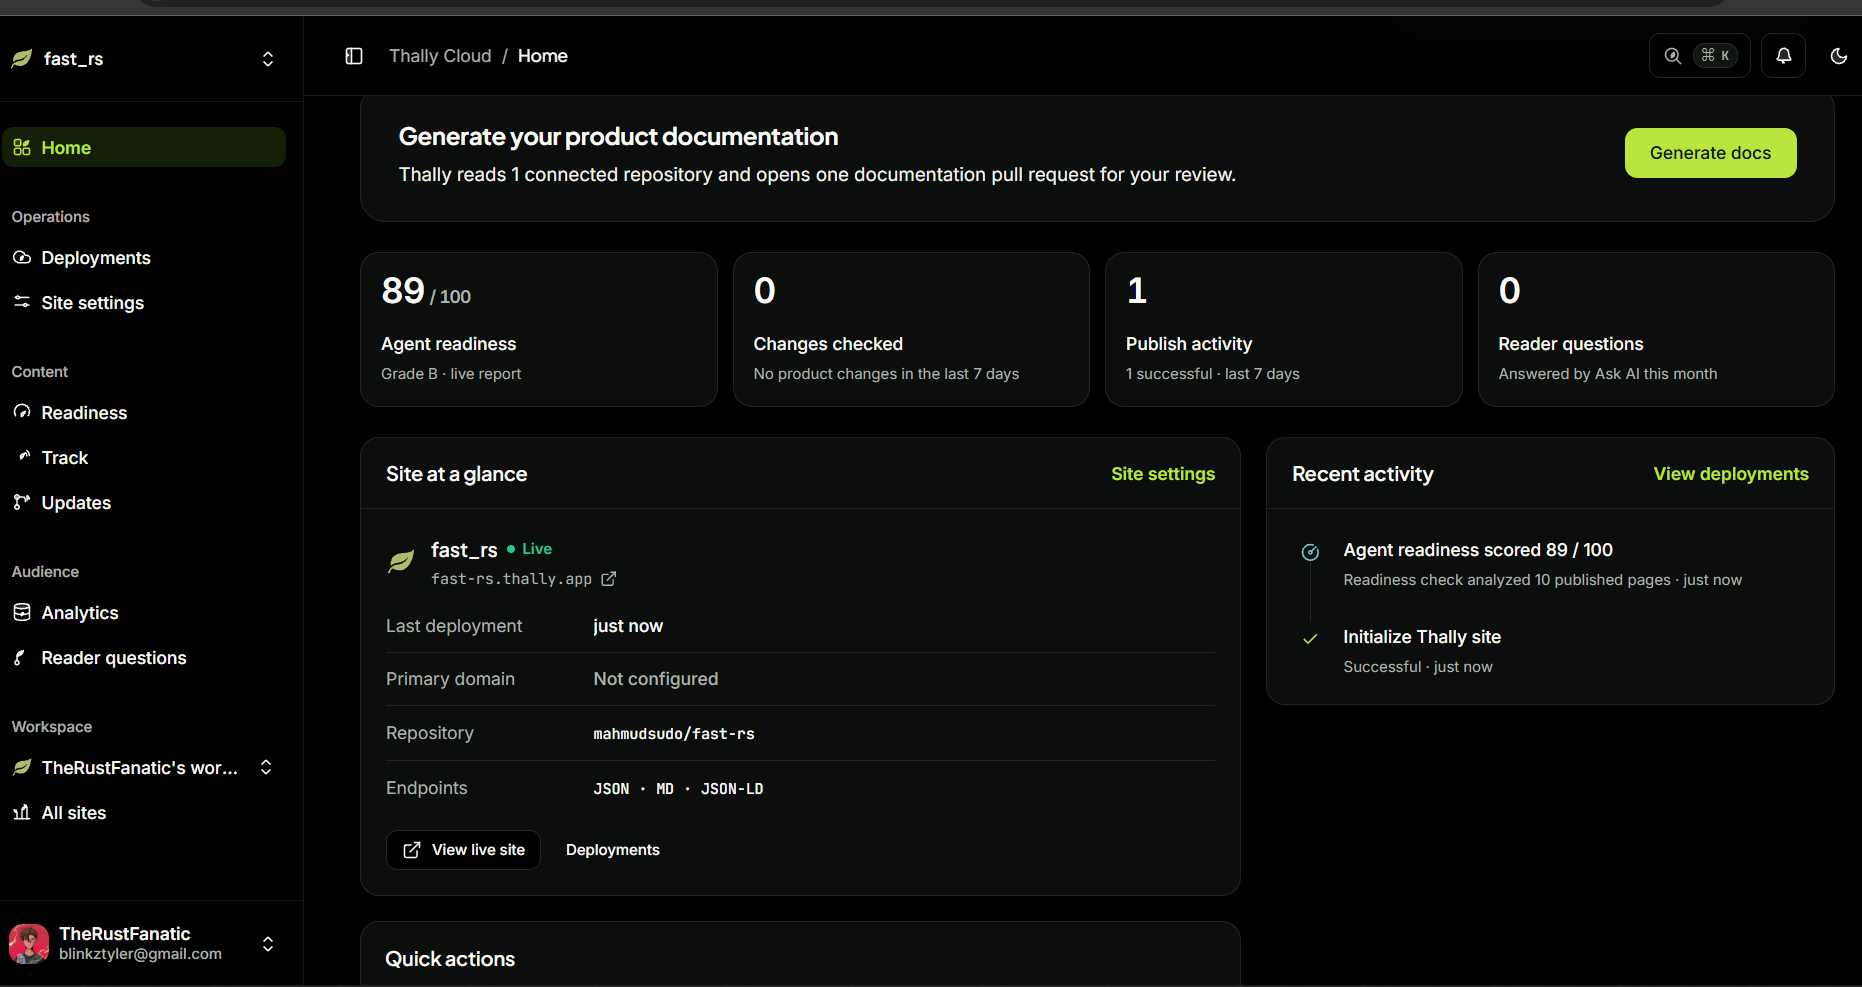Click the View deployments link
Image resolution: width=1862 pixels, height=987 pixels.
[1731, 474]
